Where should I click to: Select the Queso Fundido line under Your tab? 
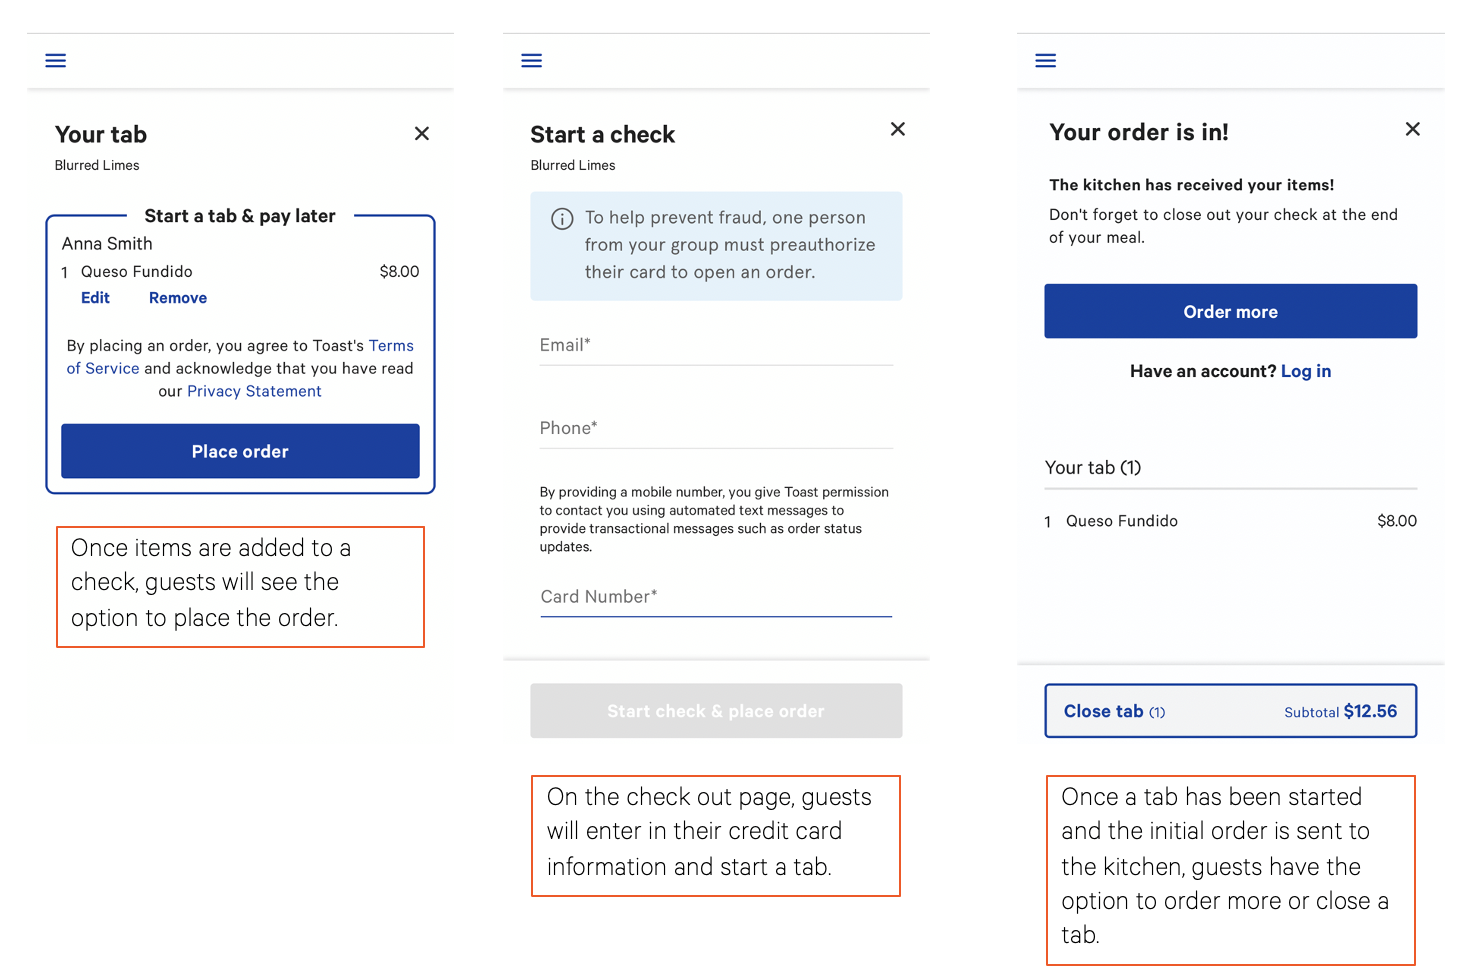pyautogui.click(x=1121, y=521)
